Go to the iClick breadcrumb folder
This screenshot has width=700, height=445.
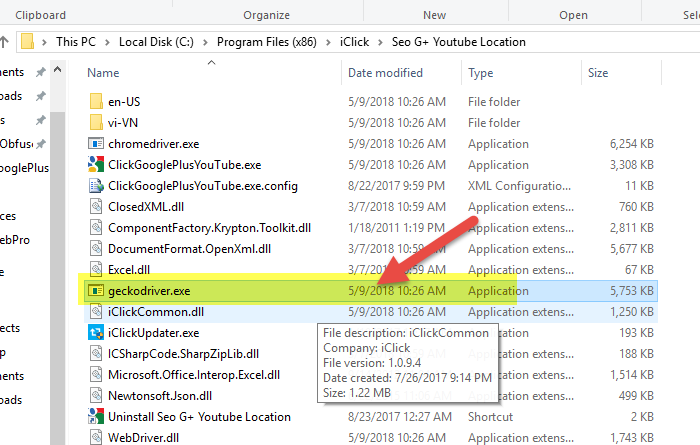[354, 42]
